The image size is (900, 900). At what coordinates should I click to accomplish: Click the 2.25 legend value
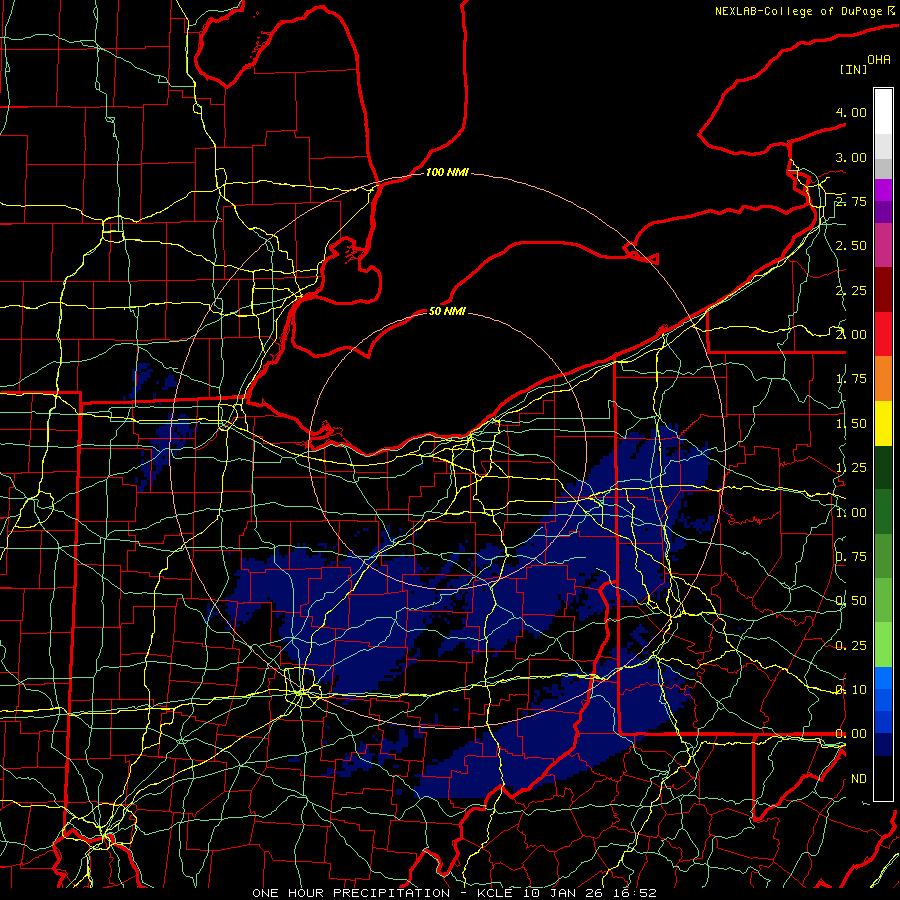coord(851,290)
